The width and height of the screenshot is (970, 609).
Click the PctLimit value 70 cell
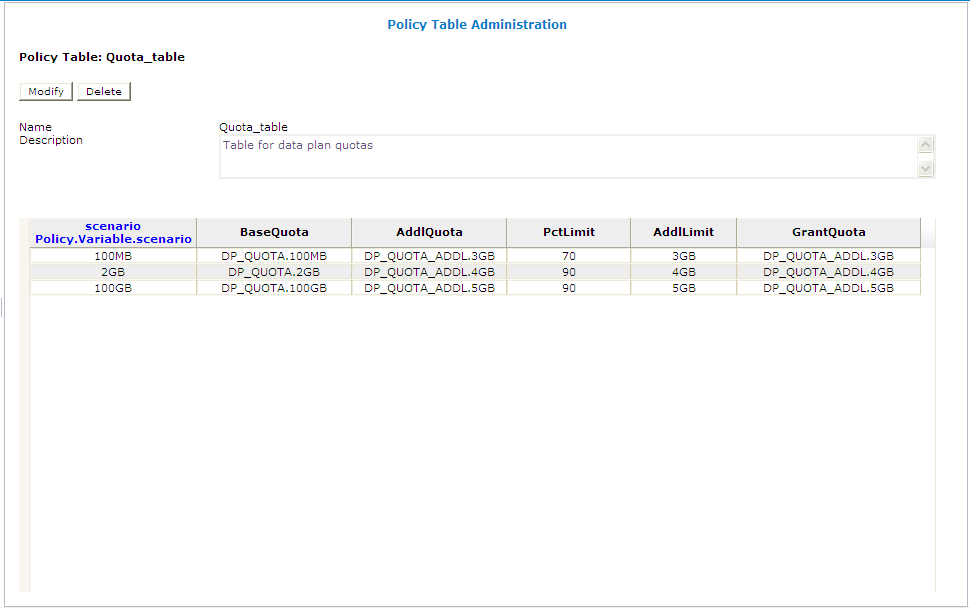pos(568,255)
